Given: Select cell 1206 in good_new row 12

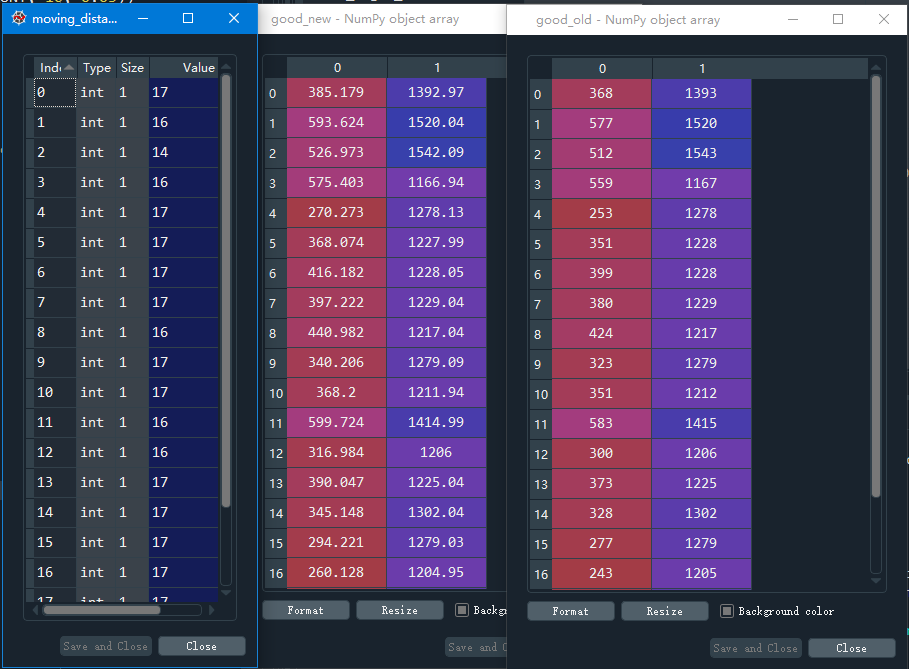Looking at the screenshot, I should click(x=436, y=452).
